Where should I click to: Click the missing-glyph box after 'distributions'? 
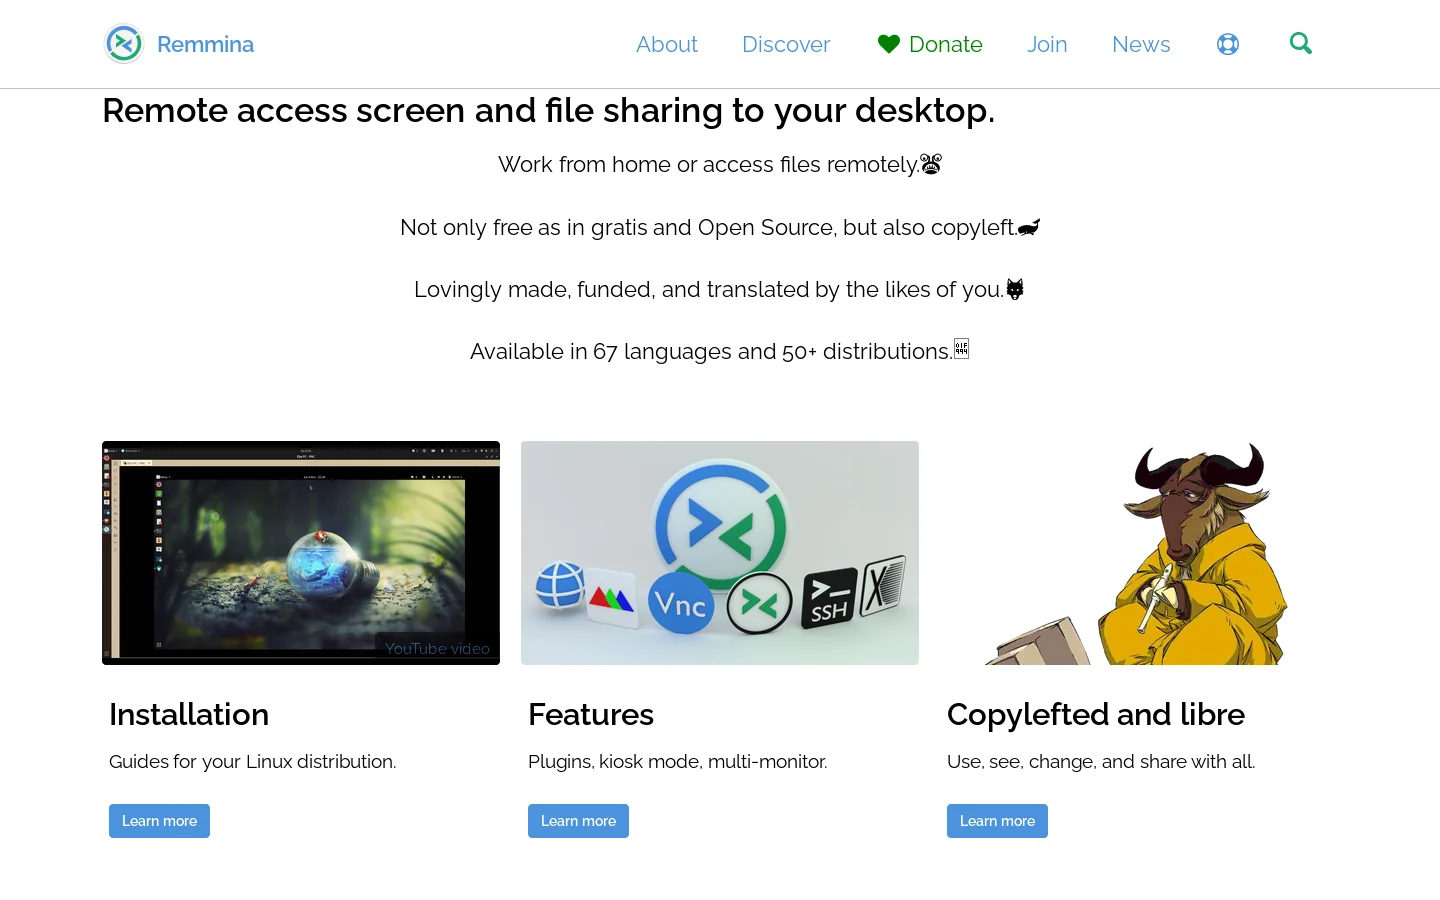point(961,349)
